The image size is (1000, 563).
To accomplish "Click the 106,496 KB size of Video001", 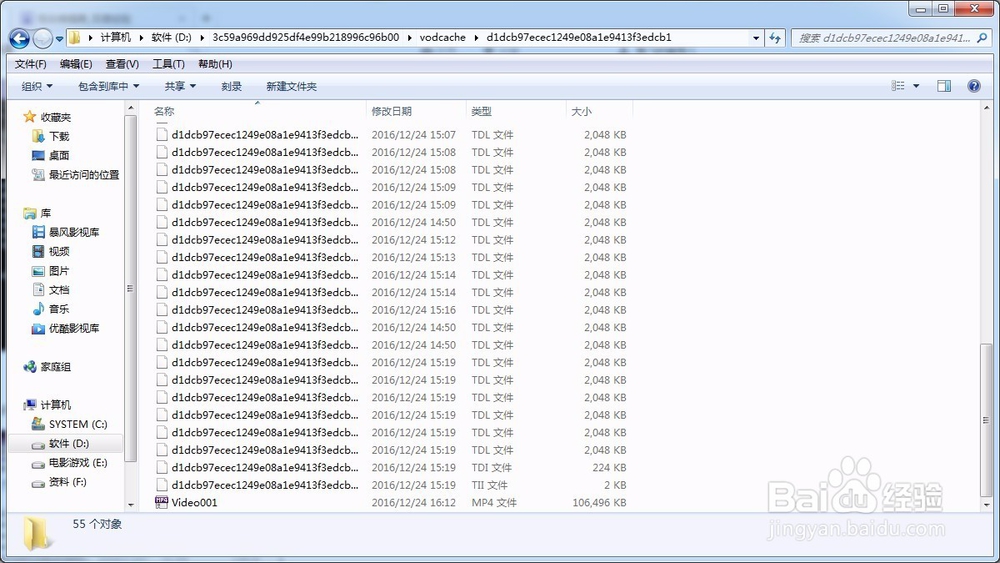I will click(599, 502).
